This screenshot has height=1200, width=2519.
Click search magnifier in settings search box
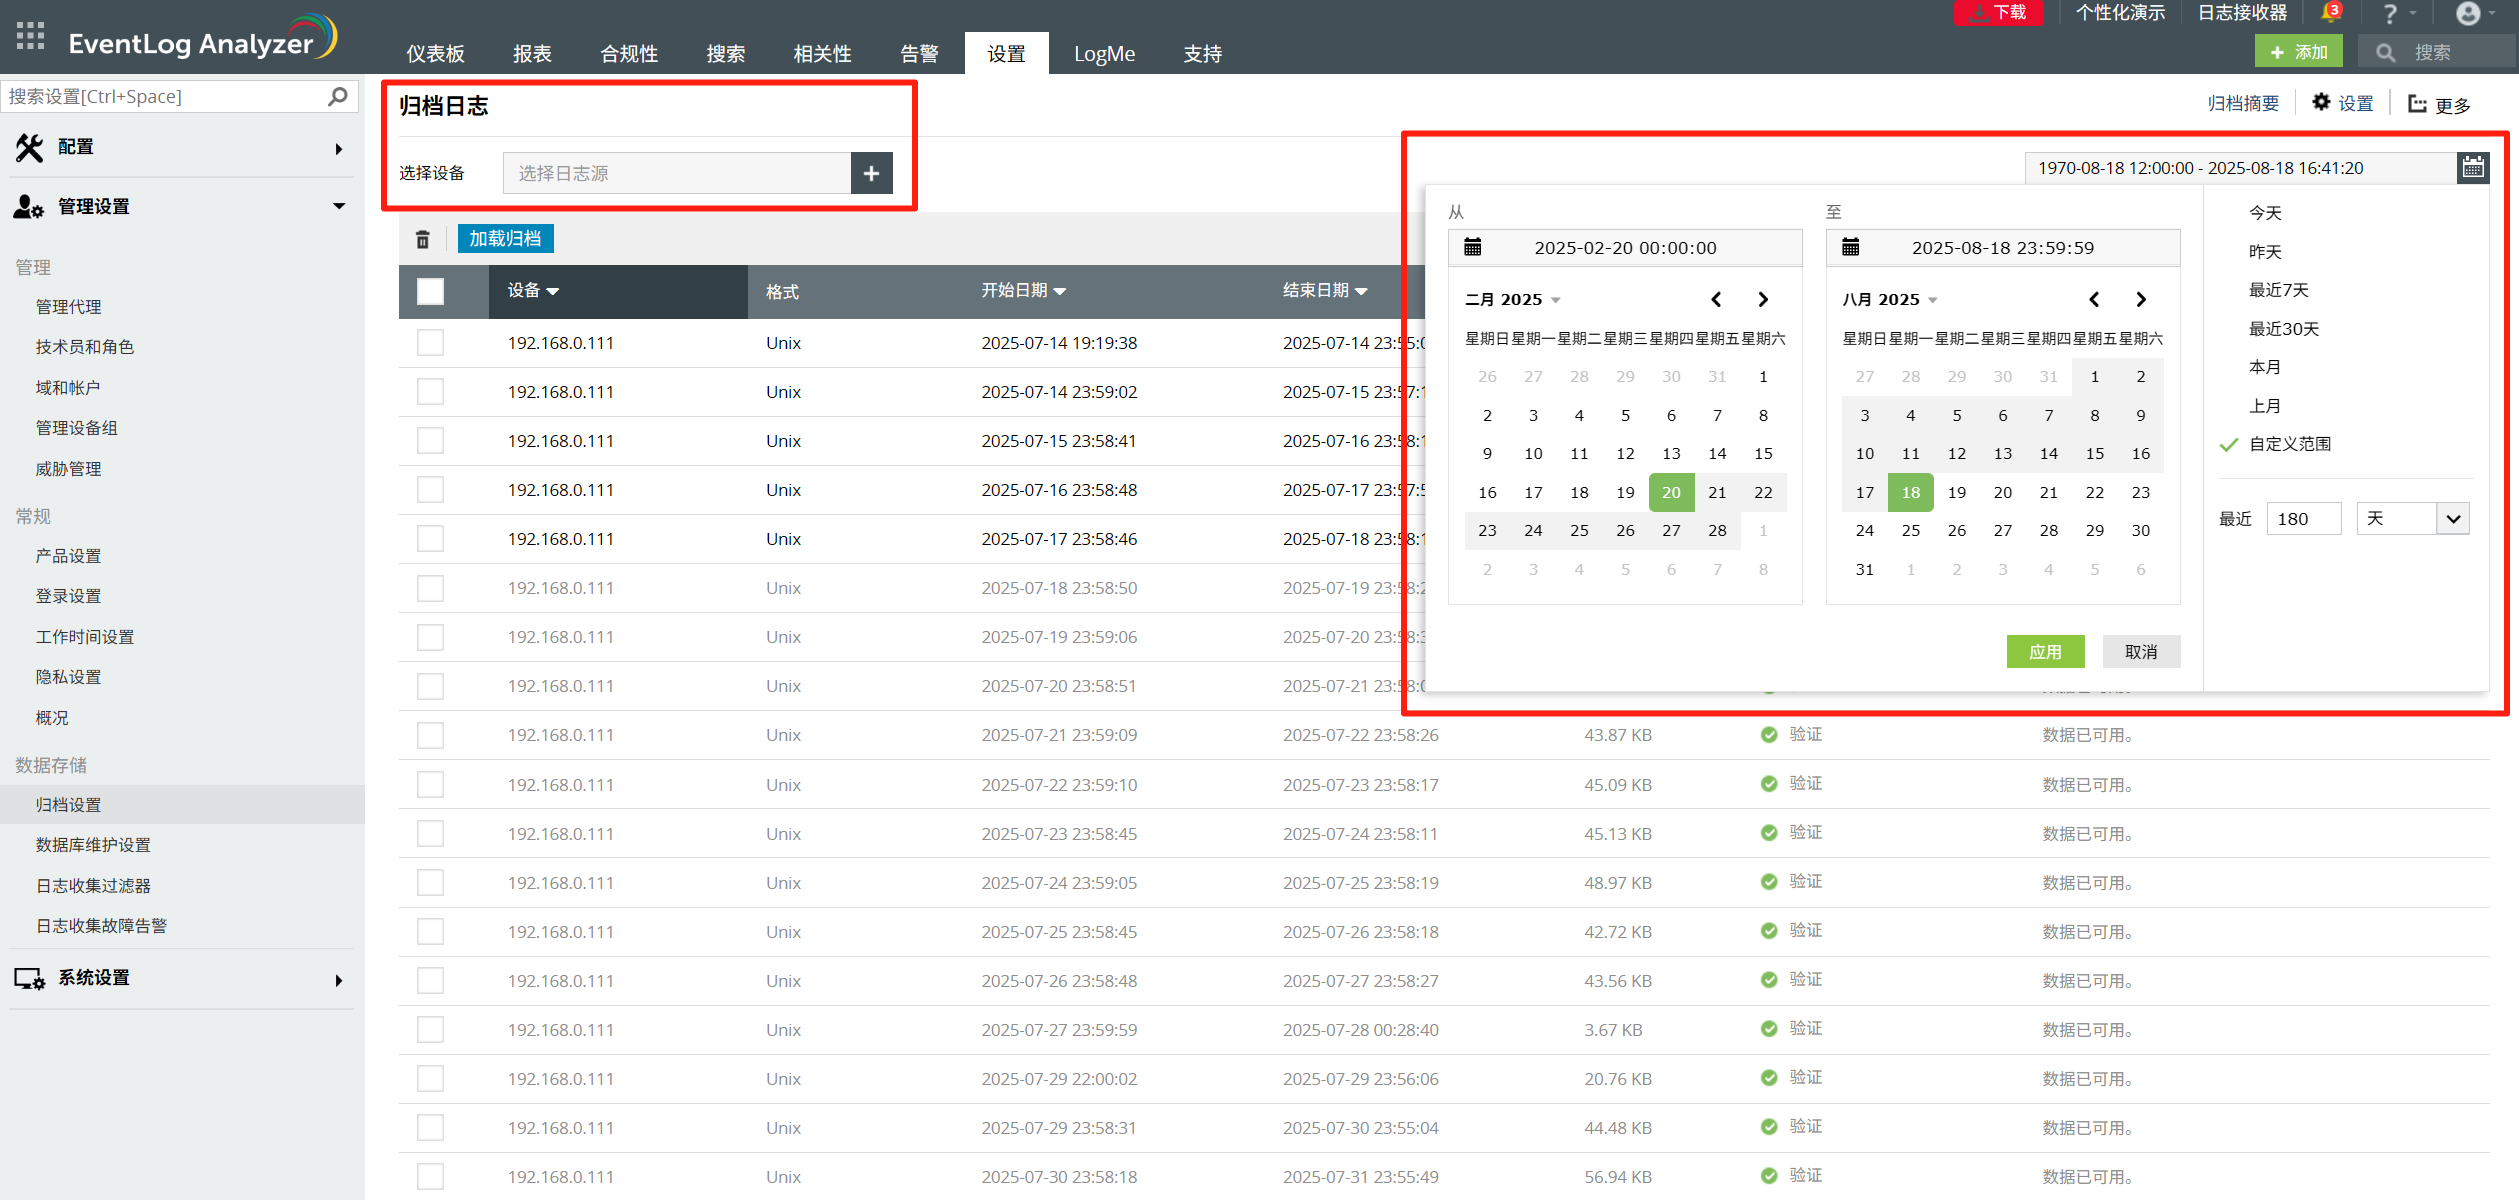pos(338,96)
